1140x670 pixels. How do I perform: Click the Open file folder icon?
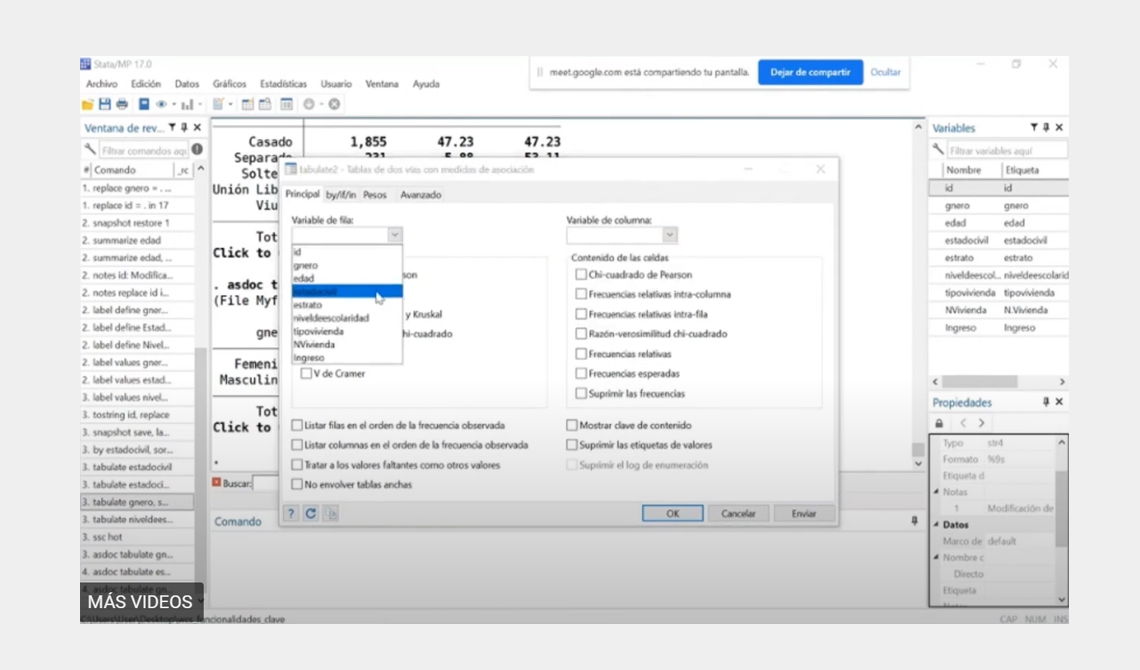click(87, 105)
